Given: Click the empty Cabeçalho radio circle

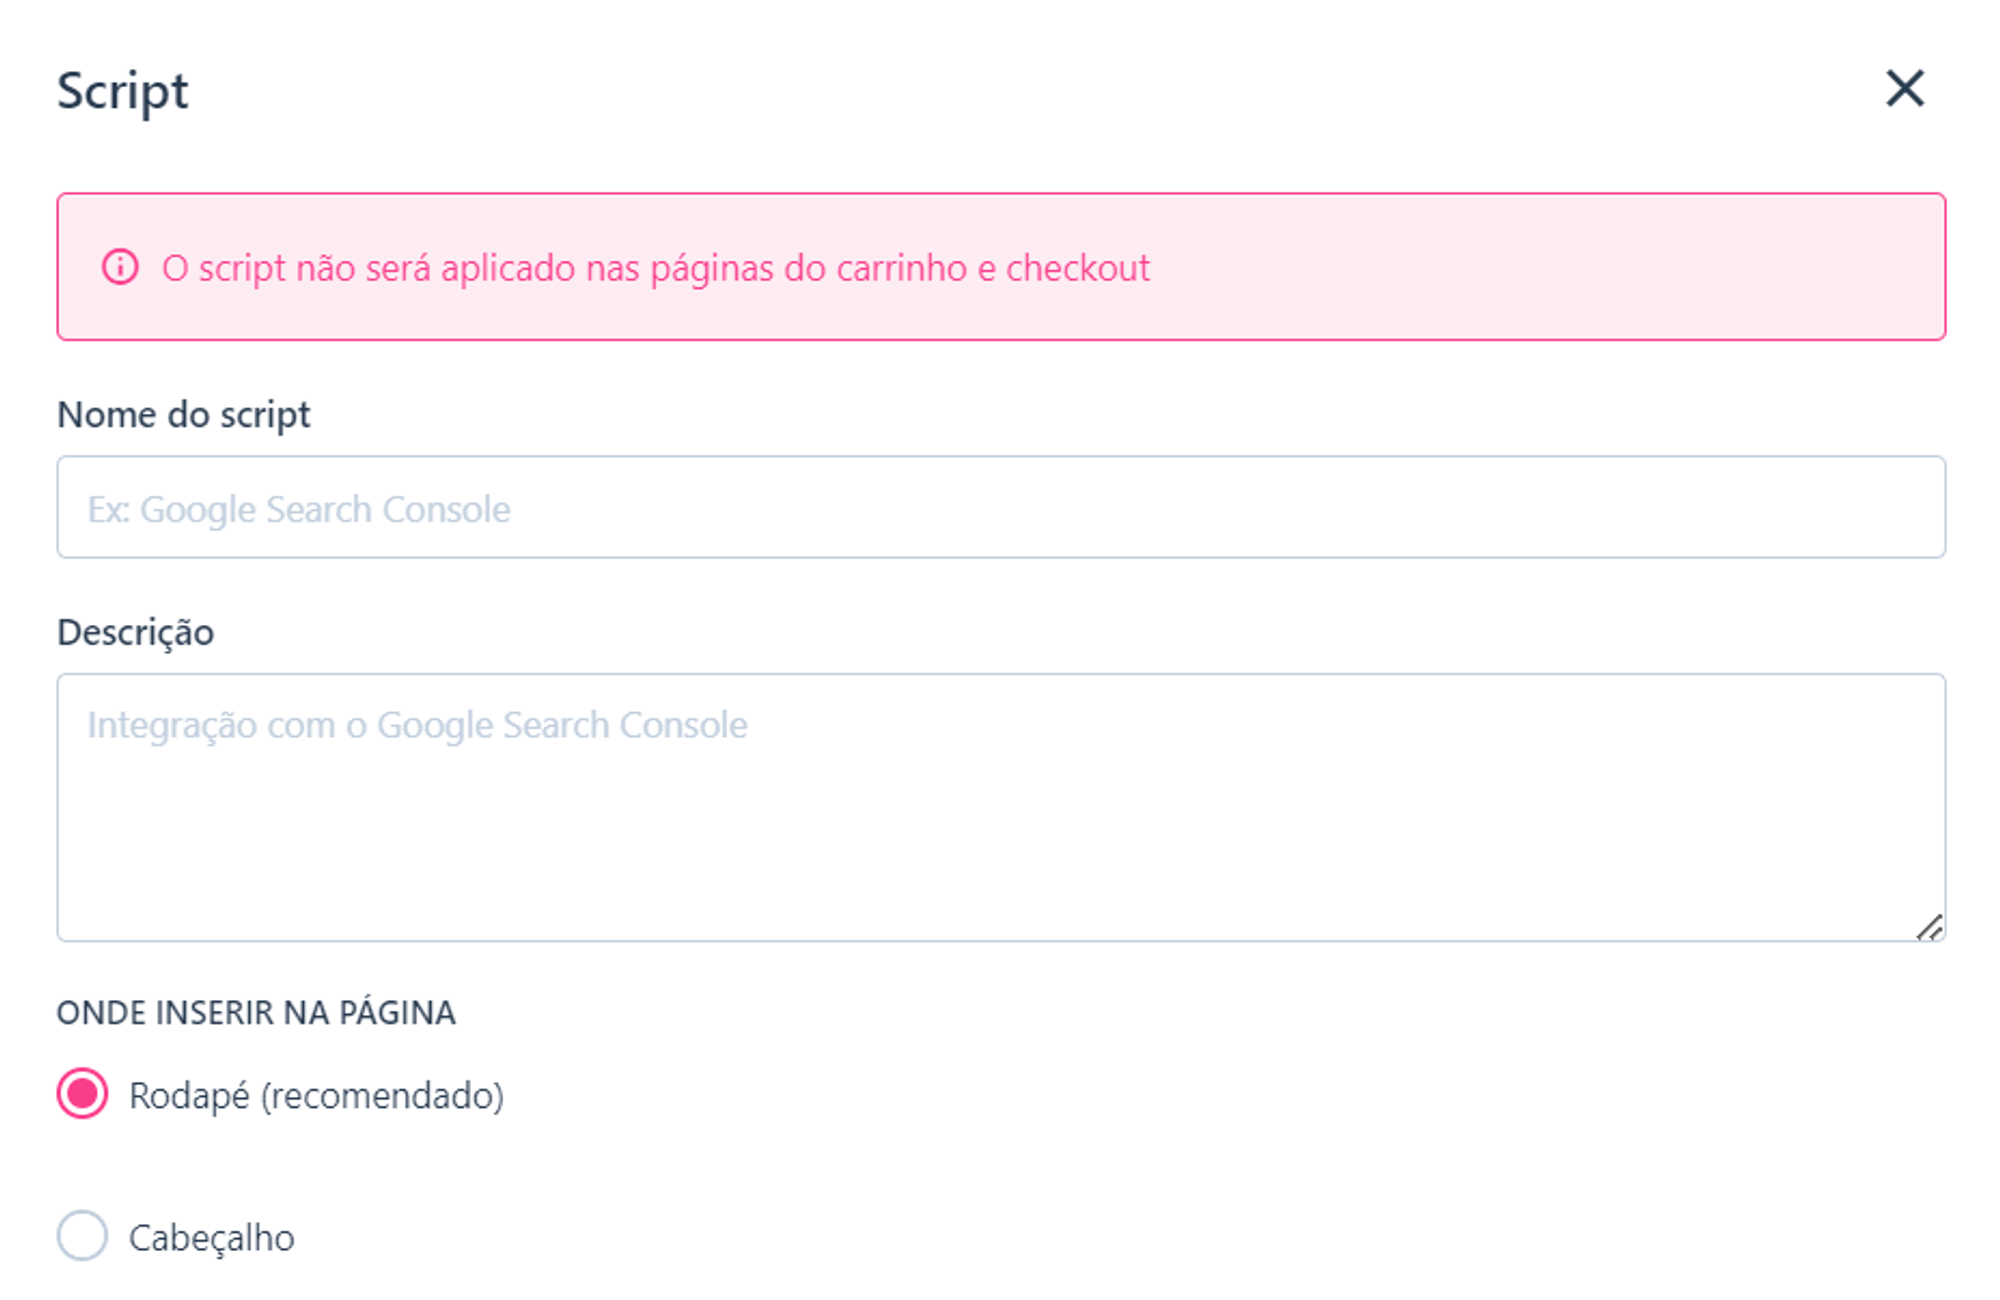Looking at the screenshot, I should (81, 1237).
